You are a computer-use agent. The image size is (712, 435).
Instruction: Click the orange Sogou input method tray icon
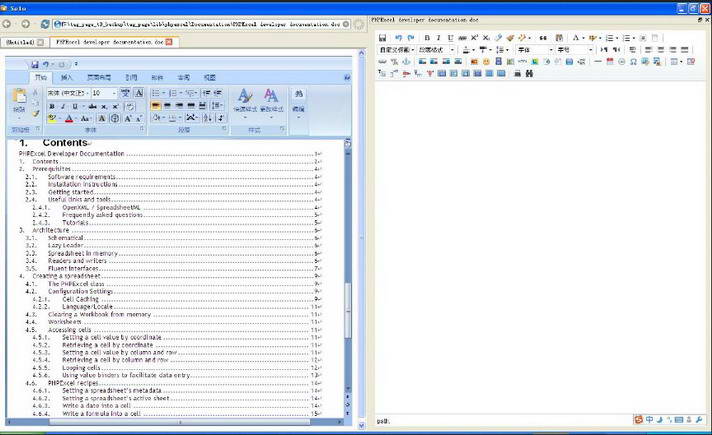638,420
